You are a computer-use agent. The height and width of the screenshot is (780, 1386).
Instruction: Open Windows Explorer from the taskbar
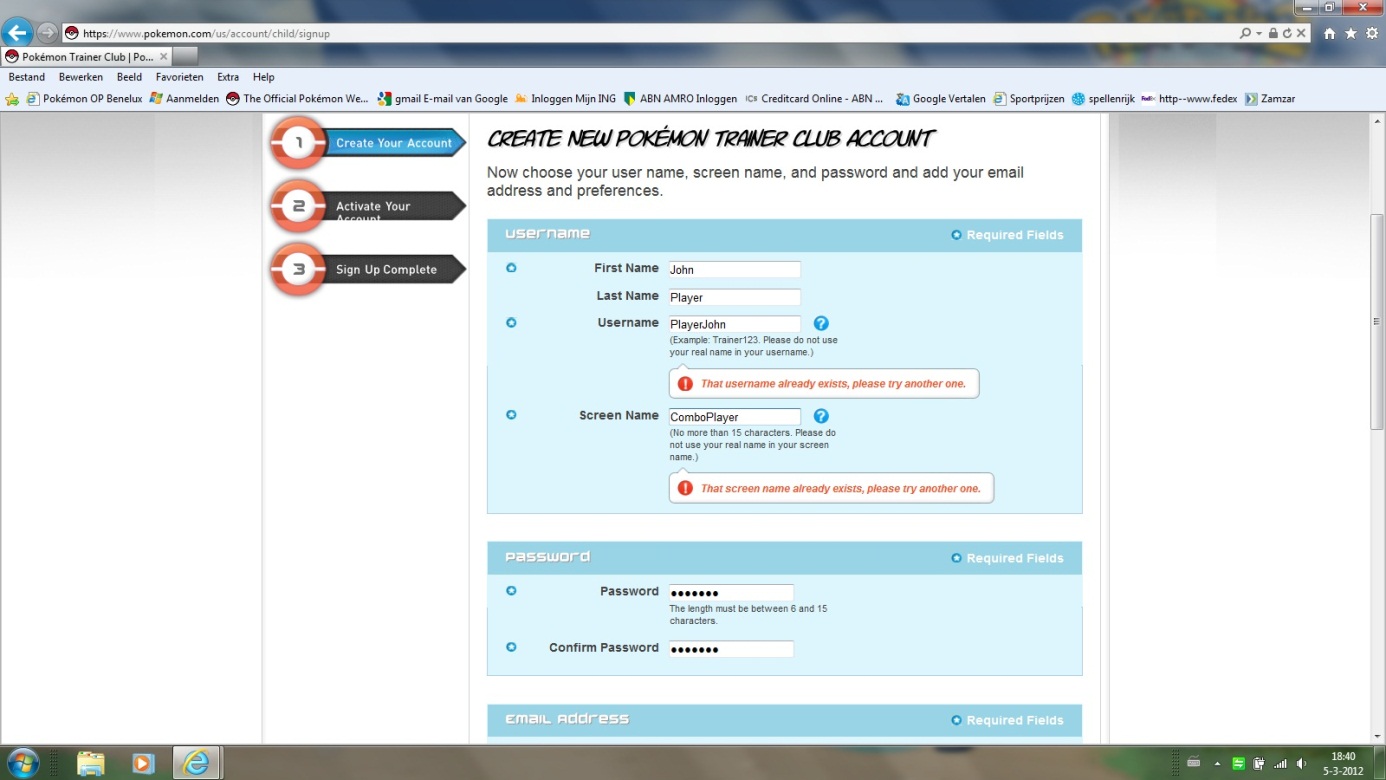pyautogui.click(x=90, y=763)
